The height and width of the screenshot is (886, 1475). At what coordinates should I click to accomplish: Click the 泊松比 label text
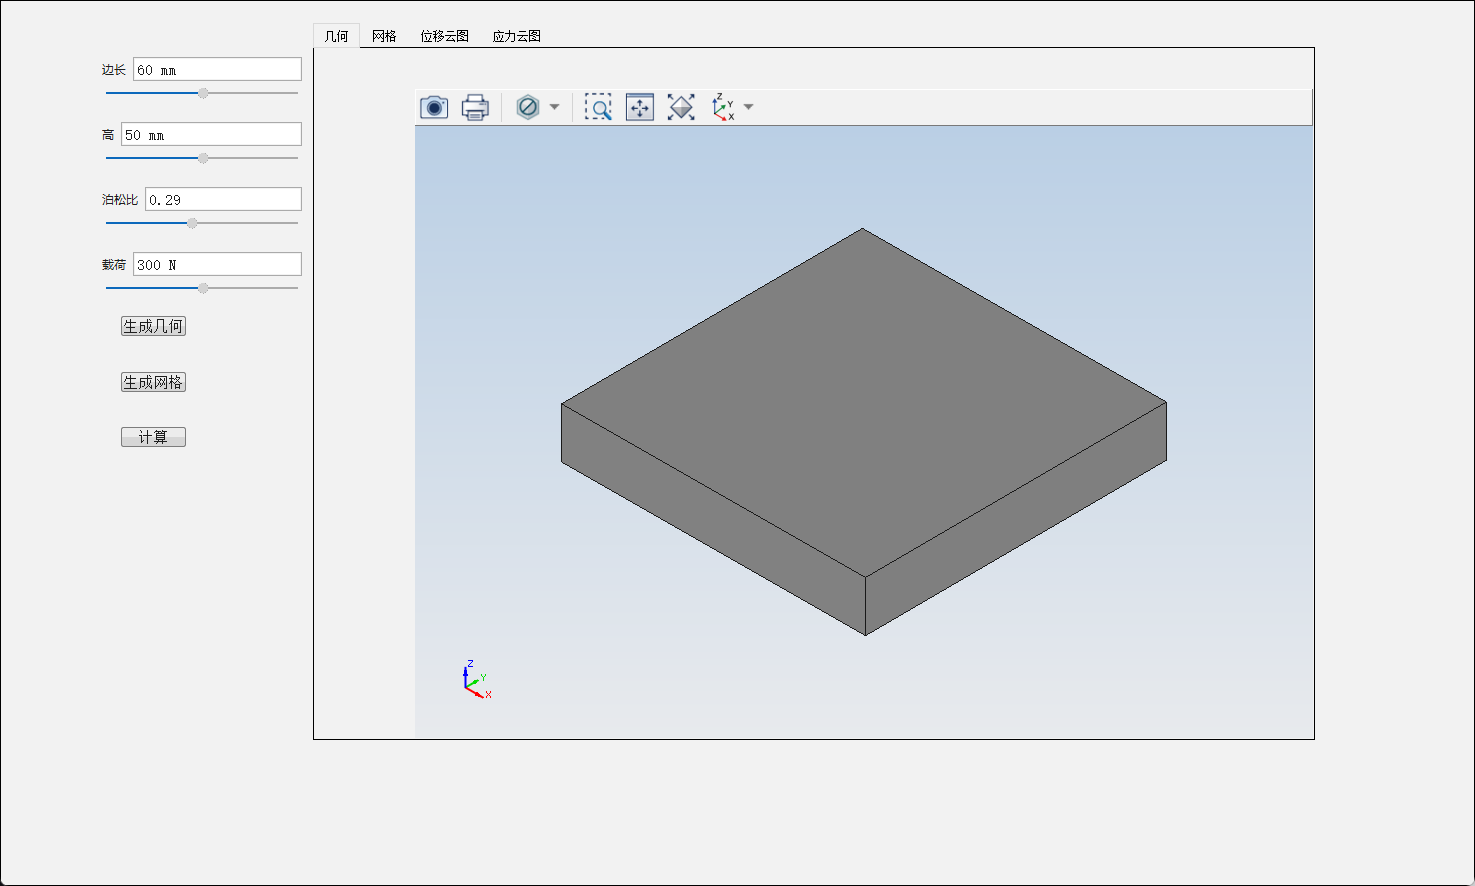click(120, 200)
